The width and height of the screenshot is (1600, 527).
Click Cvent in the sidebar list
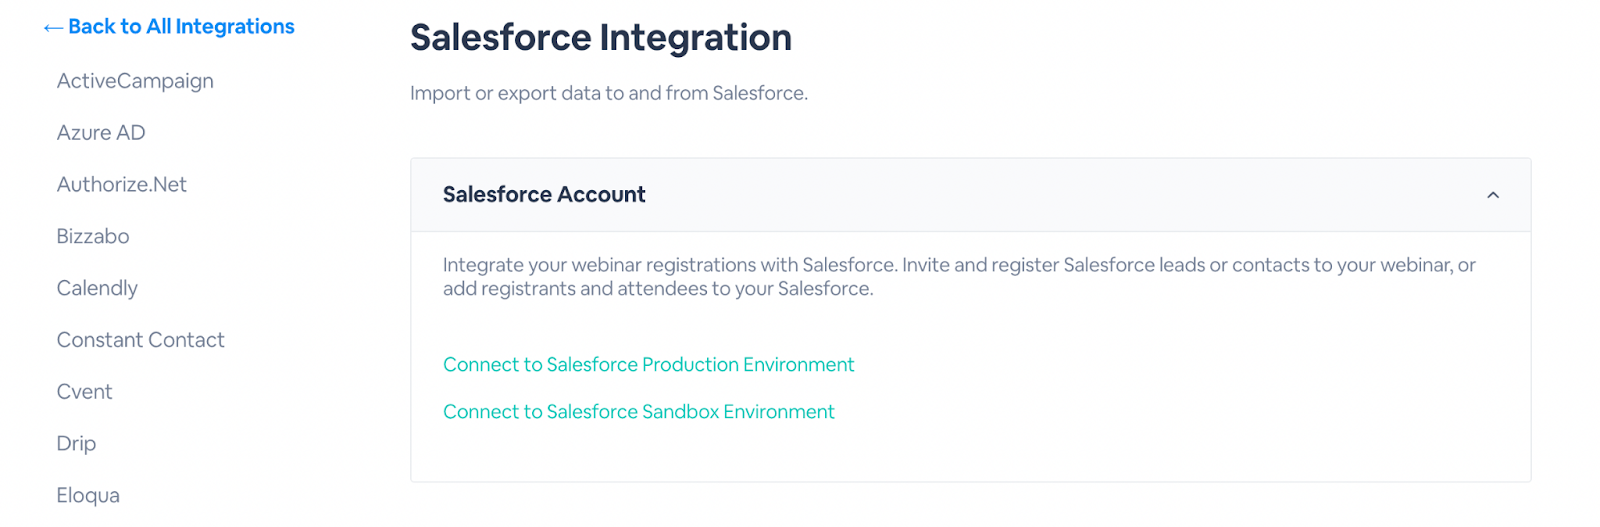tap(84, 392)
